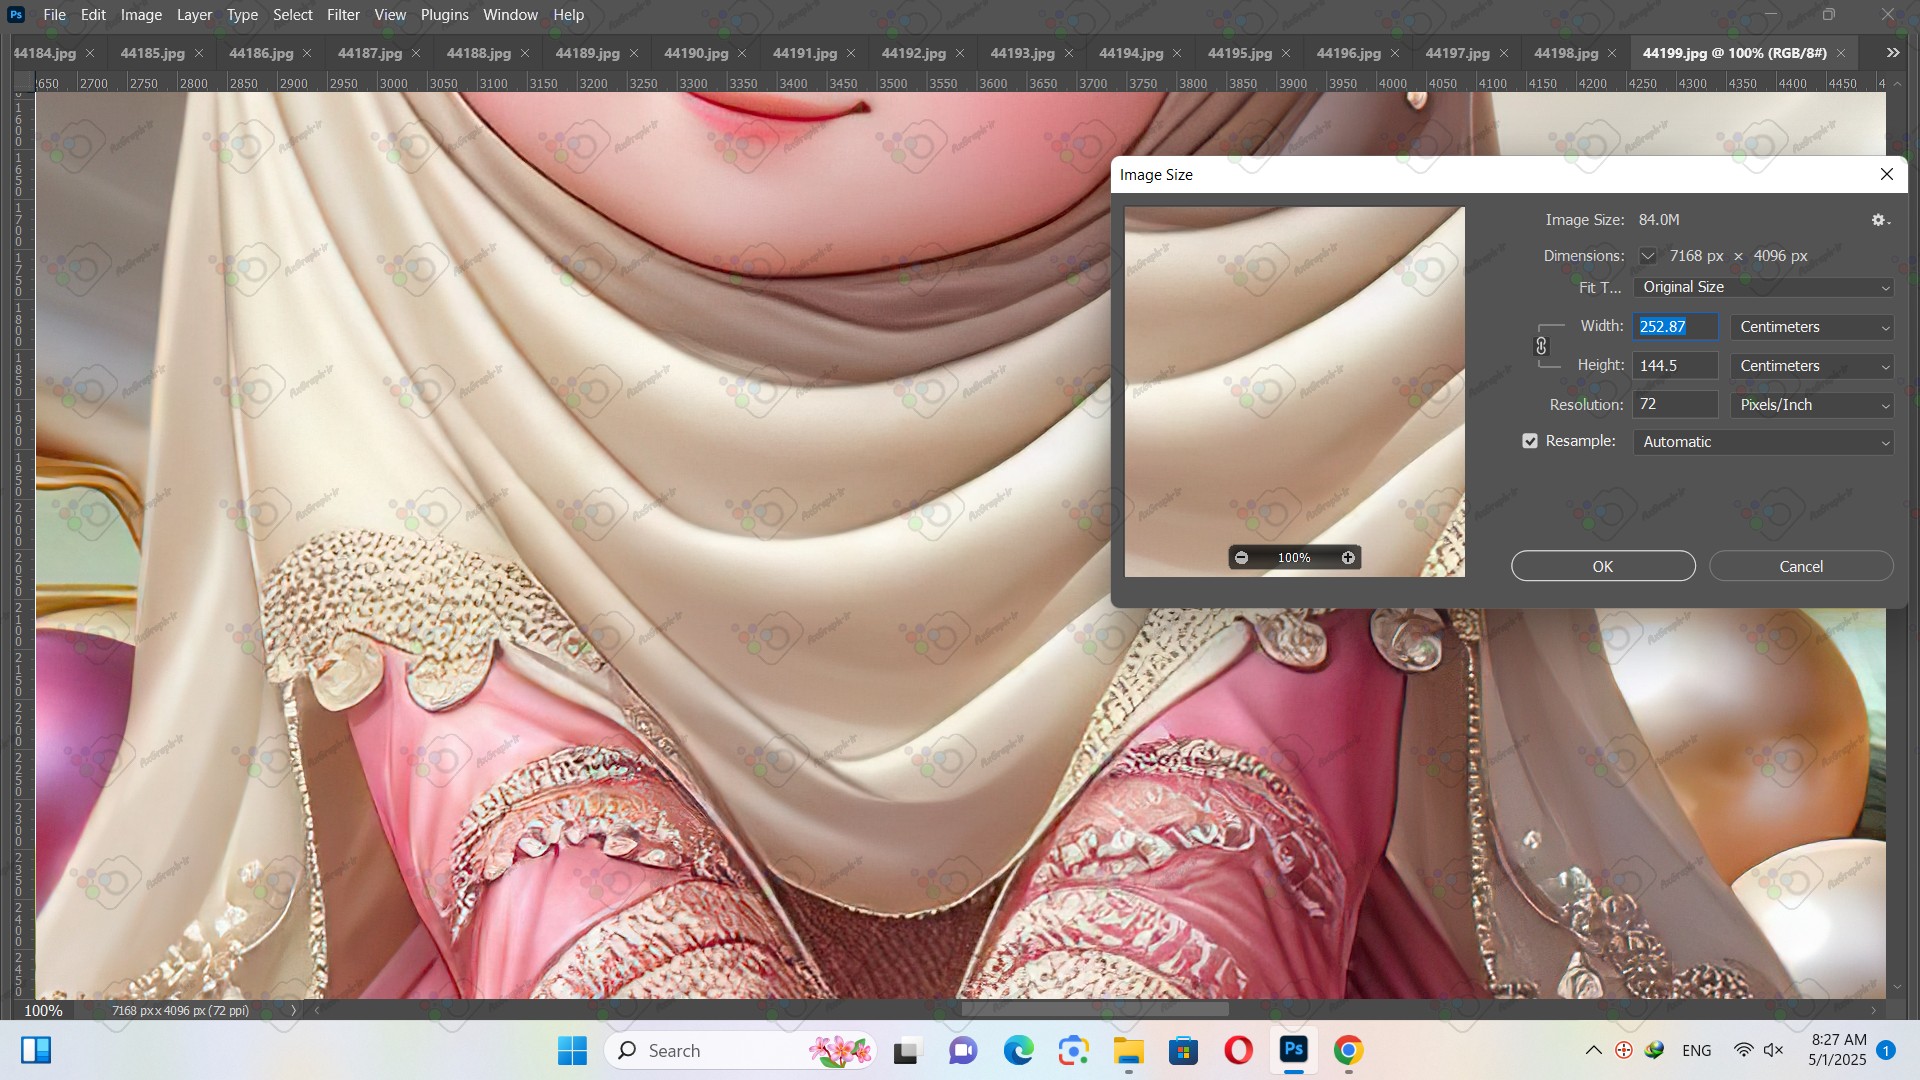Click the 100% zoom level in status bar
This screenshot has width=1920, height=1080.
click(43, 1011)
